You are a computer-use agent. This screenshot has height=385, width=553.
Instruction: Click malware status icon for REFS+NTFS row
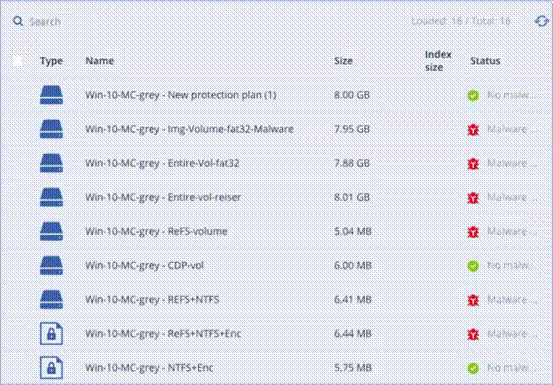click(473, 300)
